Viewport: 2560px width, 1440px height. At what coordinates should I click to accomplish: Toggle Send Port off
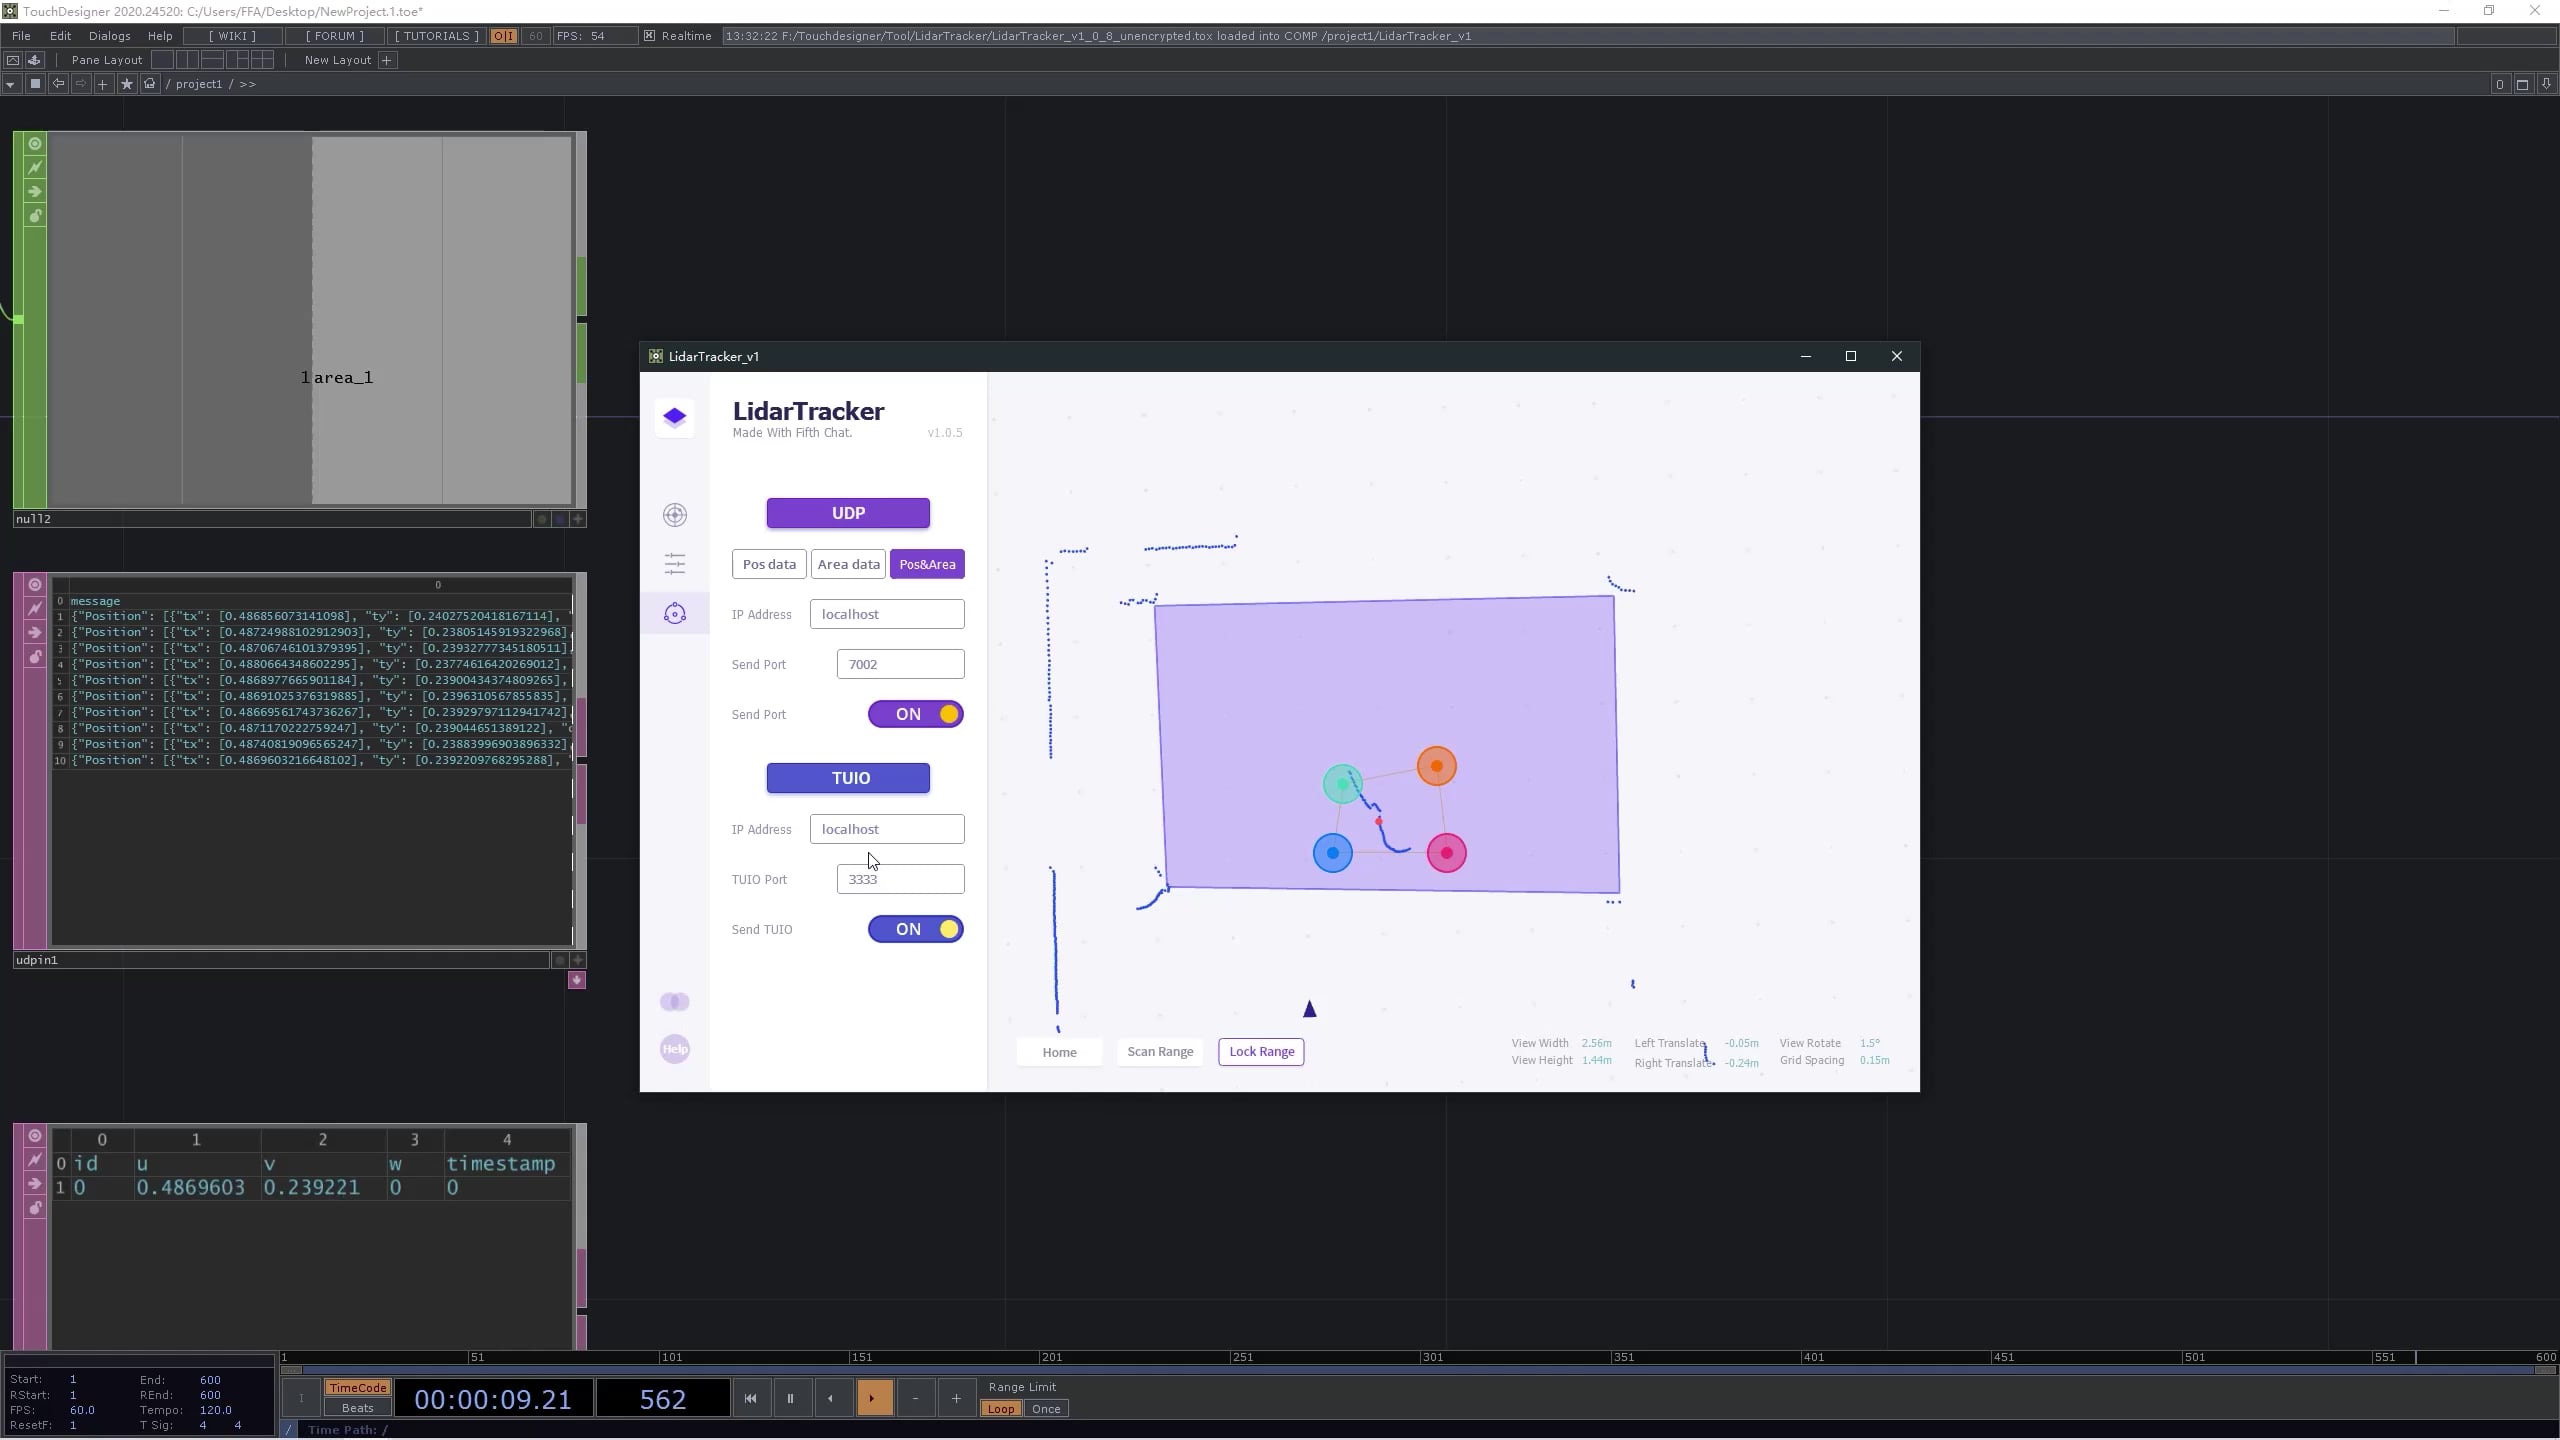point(915,714)
